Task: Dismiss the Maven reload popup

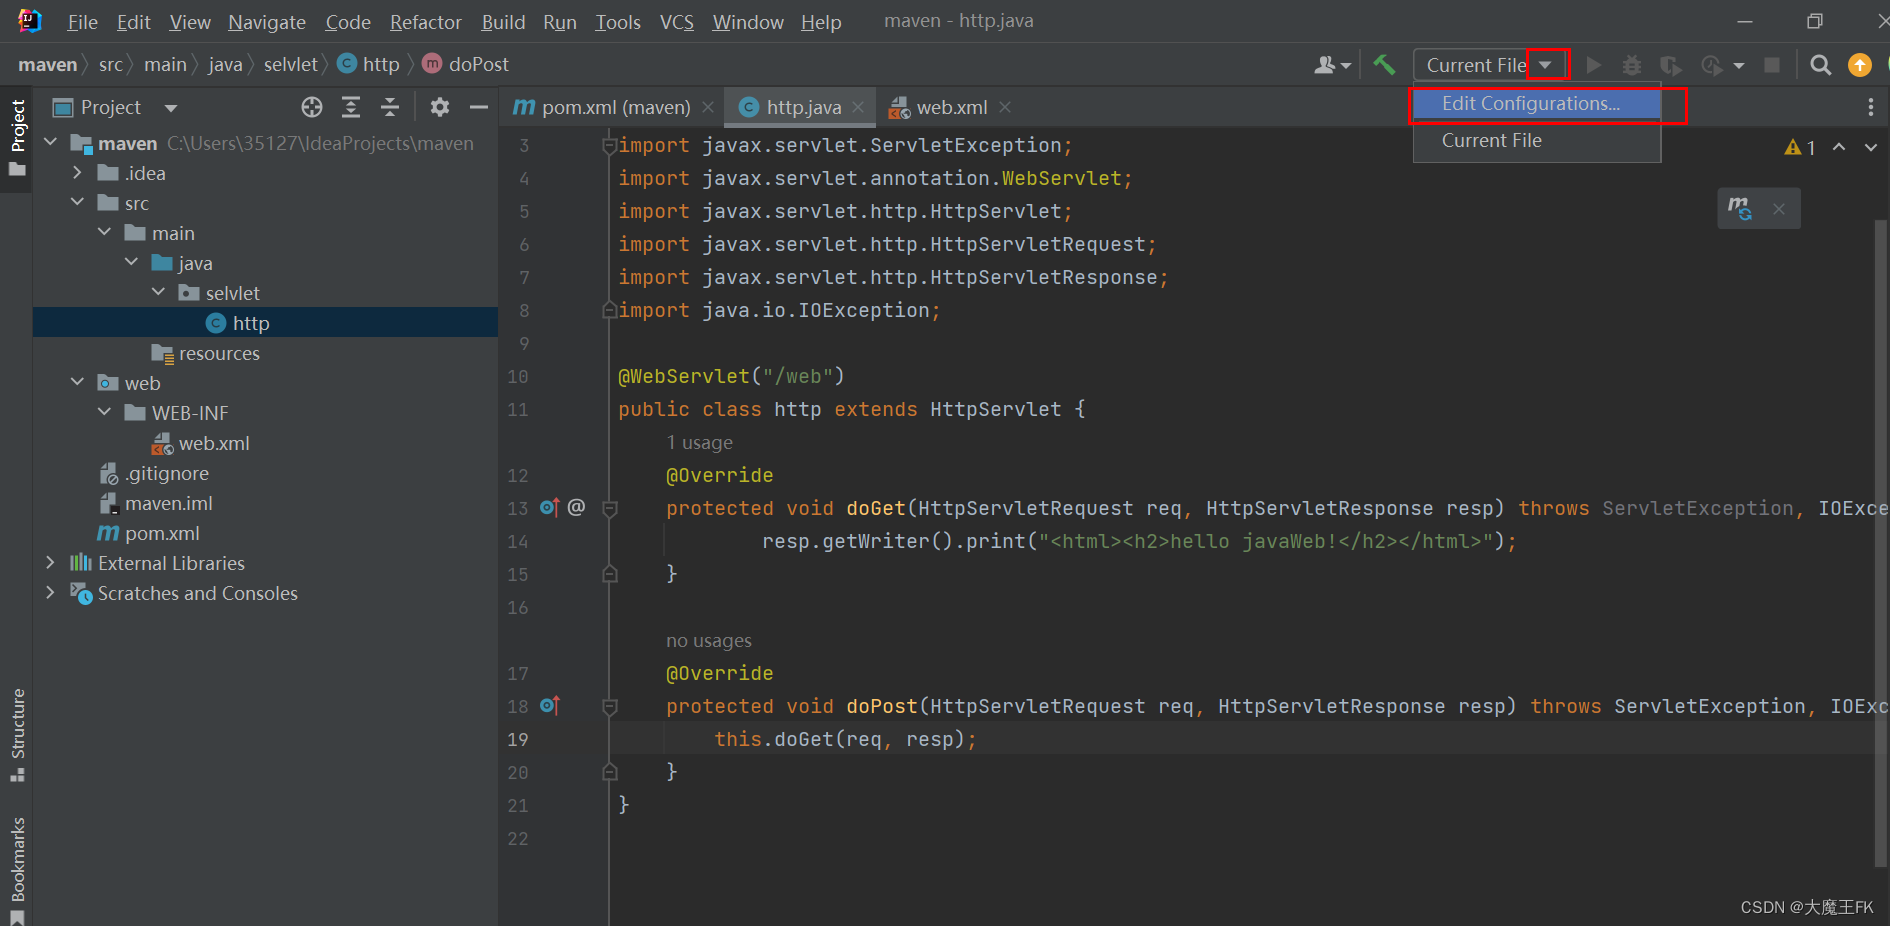Action: [1779, 209]
